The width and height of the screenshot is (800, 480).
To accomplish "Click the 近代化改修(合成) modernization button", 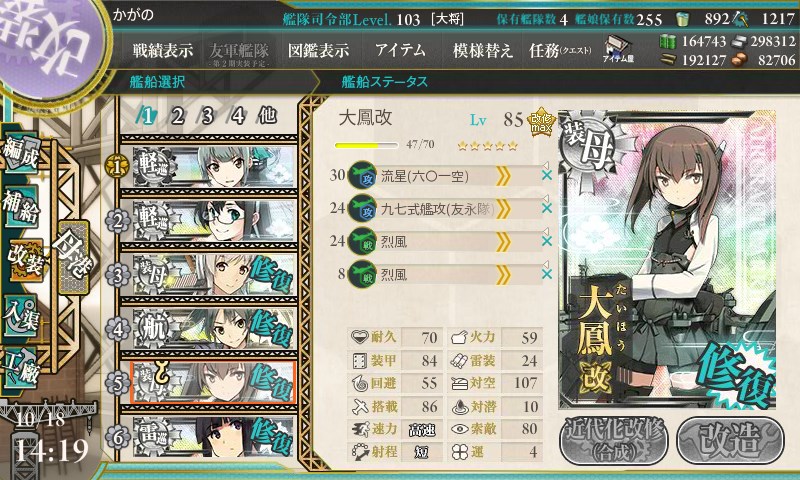I will (614, 440).
